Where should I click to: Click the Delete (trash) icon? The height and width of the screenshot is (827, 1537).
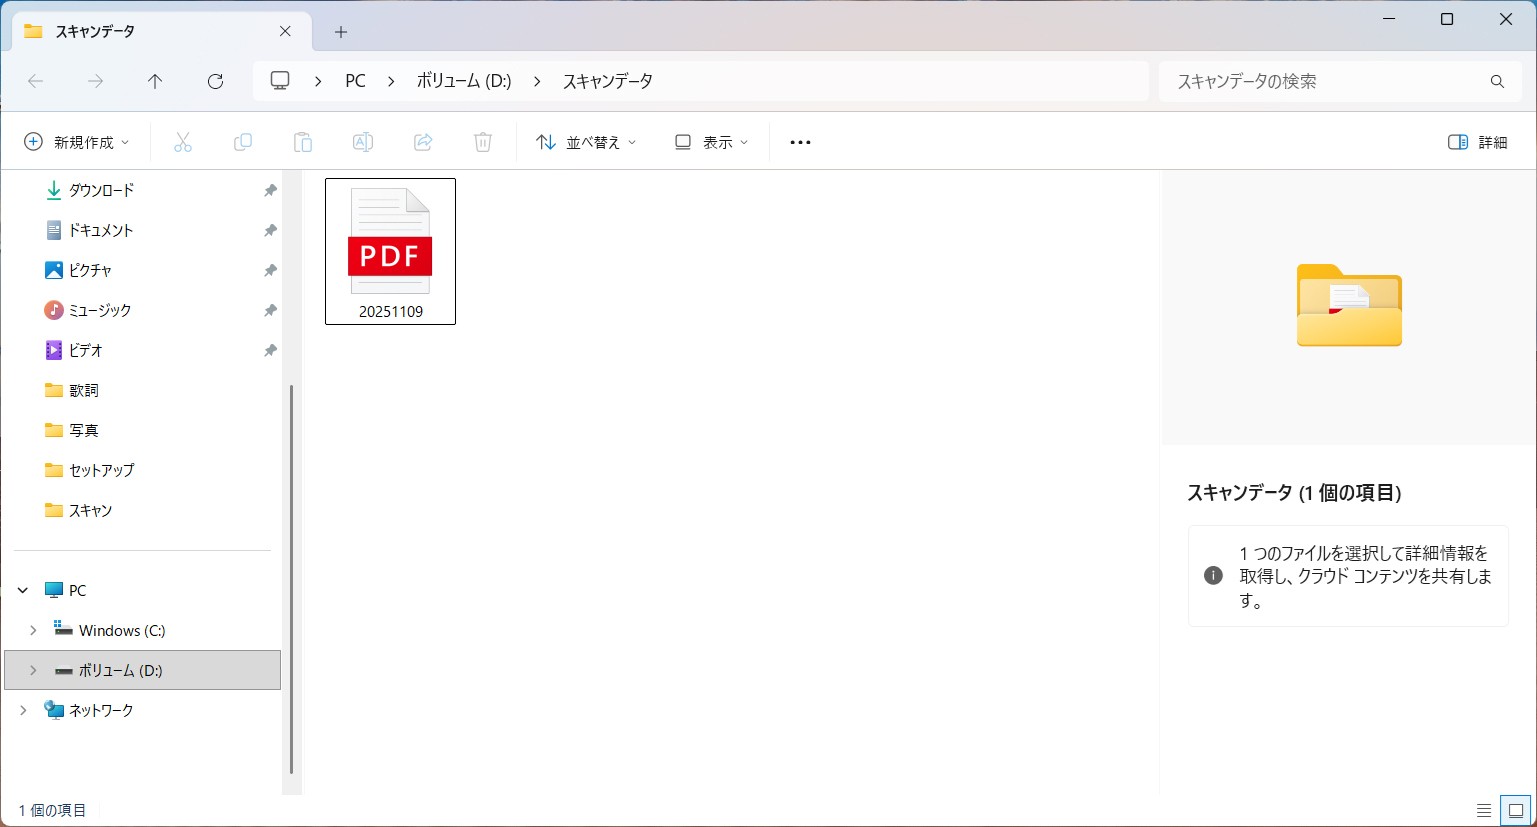[x=483, y=141]
